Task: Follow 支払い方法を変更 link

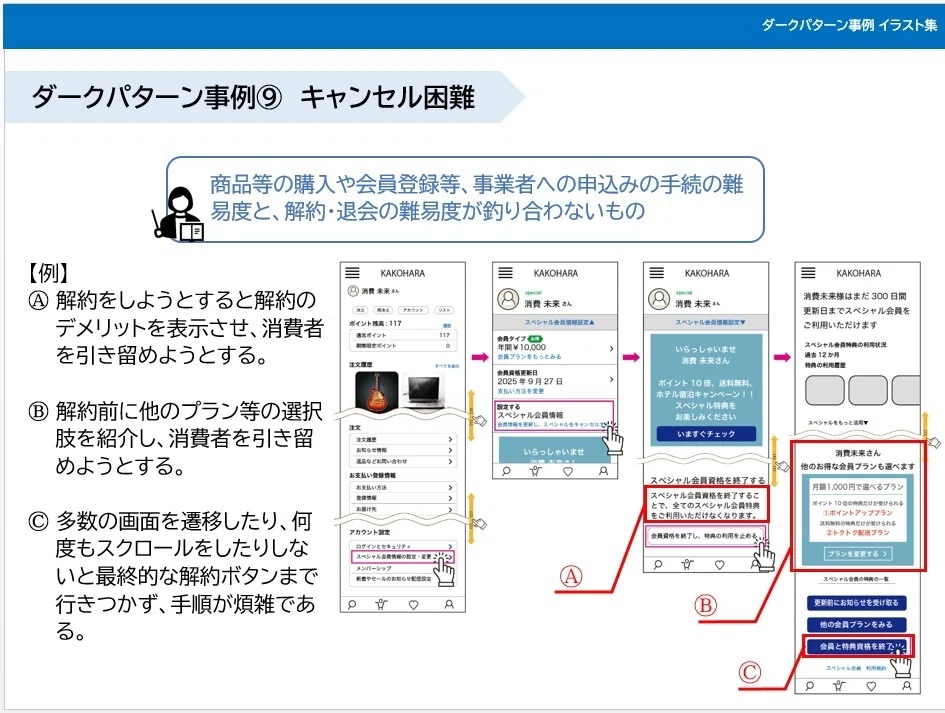Action: tap(521, 391)
